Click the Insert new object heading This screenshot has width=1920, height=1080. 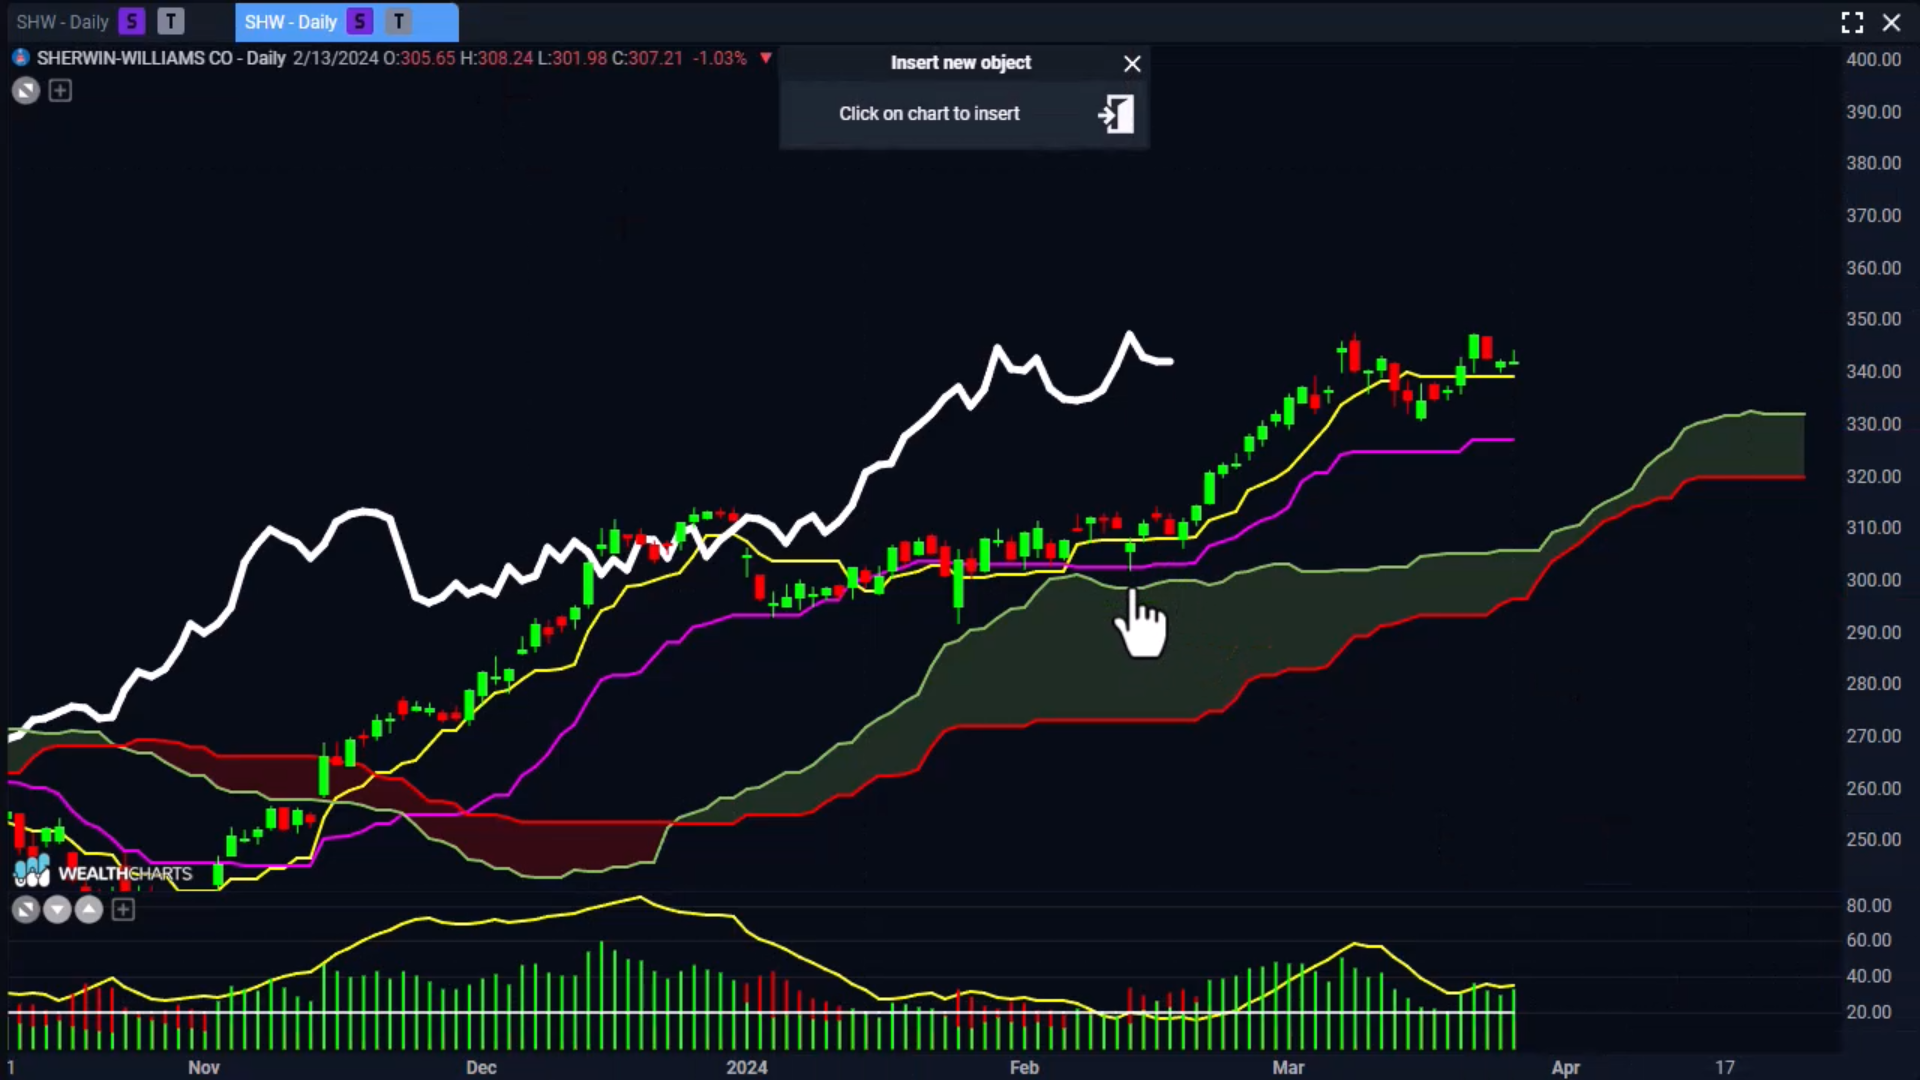coord(961,63)
